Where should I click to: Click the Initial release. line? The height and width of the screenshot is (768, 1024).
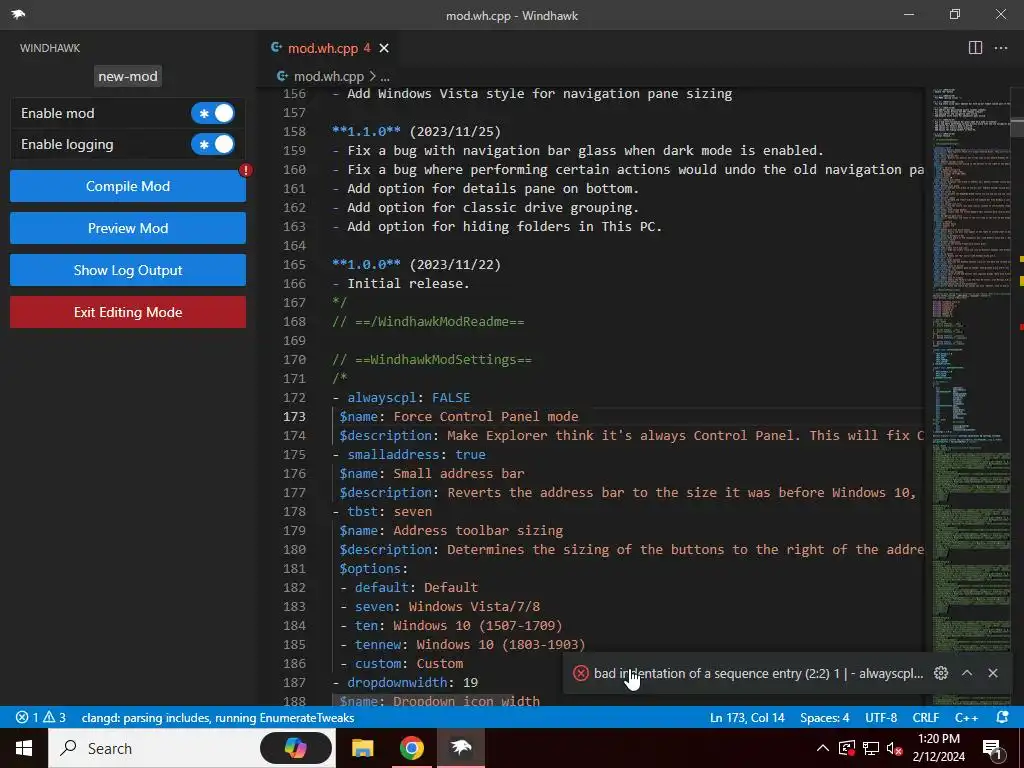[x=400, y=283]
